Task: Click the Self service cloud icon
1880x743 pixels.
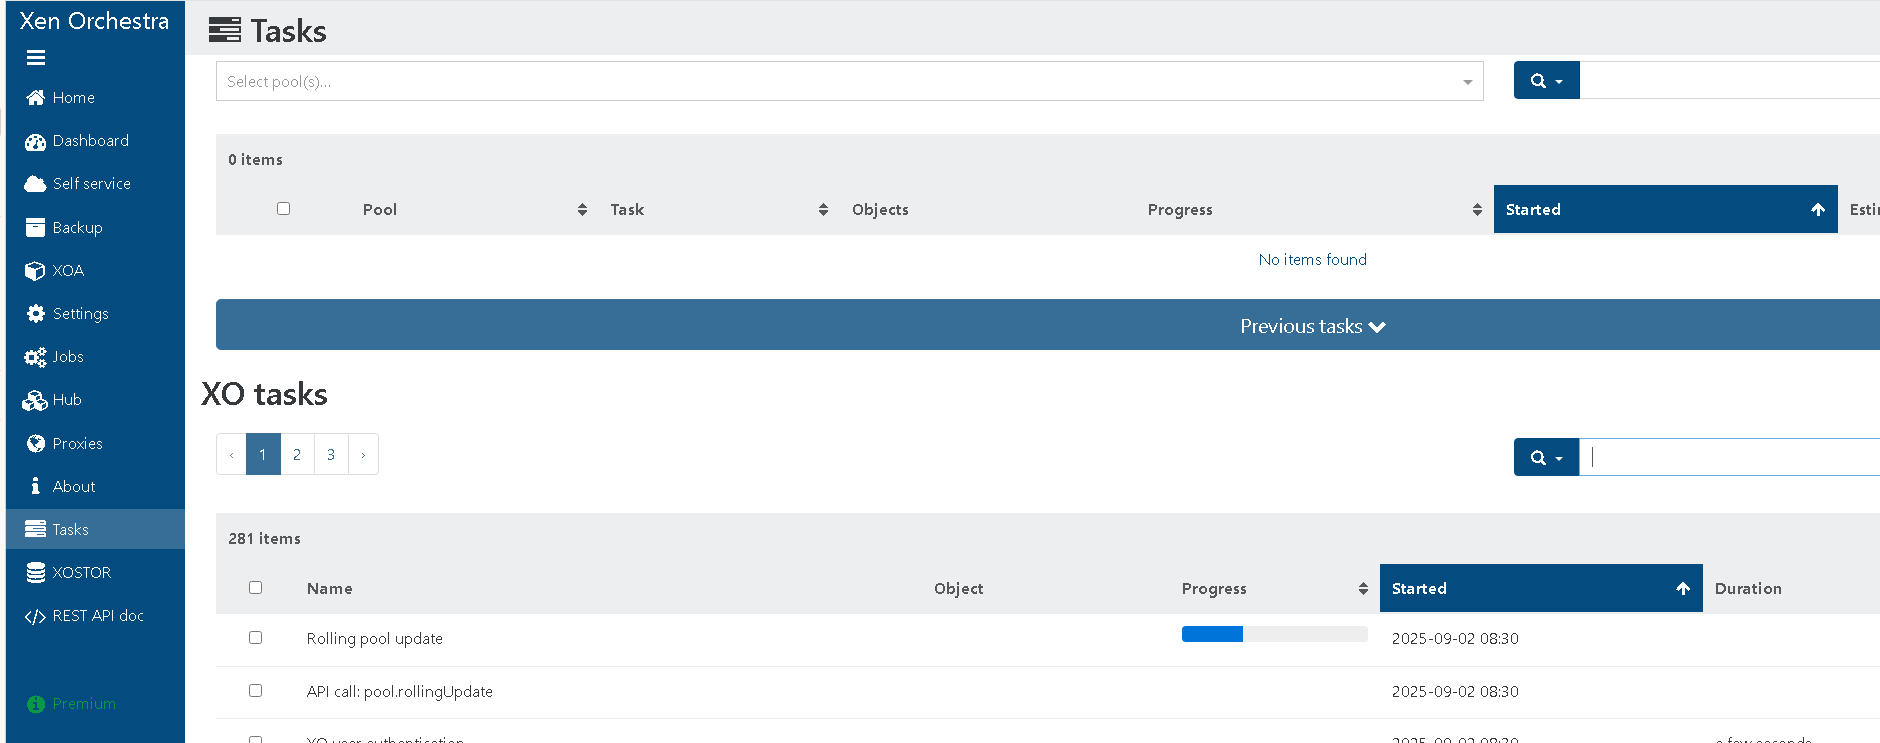Action: point(36,184)
